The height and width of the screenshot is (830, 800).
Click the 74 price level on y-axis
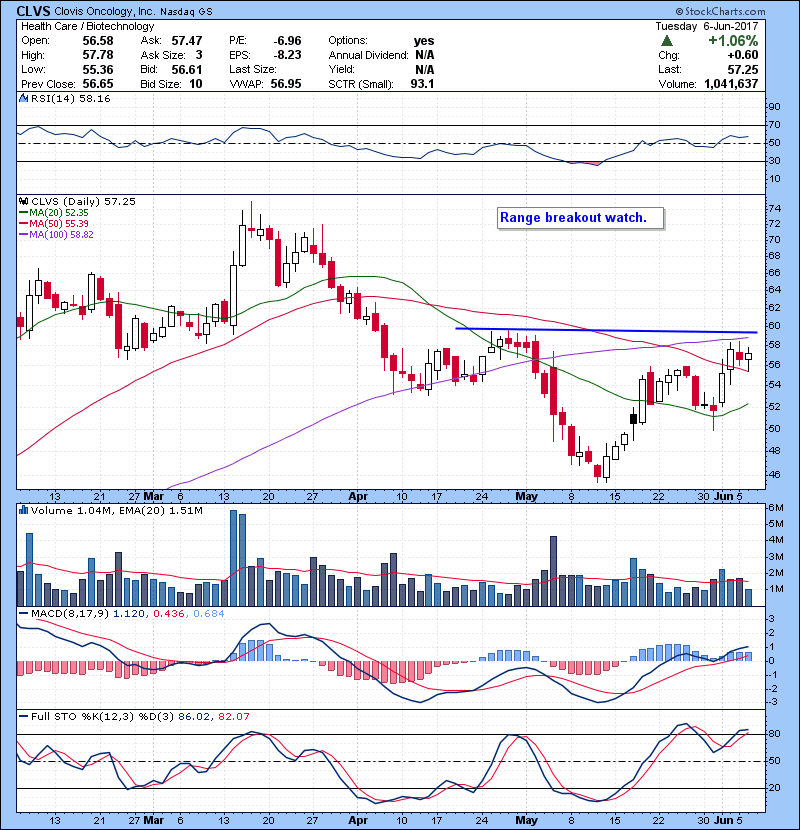pos(774,208)
